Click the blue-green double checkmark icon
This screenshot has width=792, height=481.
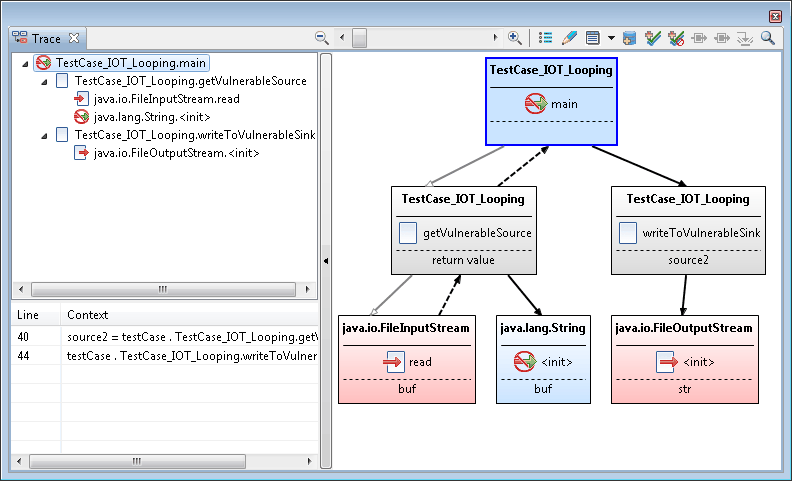[653, 38]
